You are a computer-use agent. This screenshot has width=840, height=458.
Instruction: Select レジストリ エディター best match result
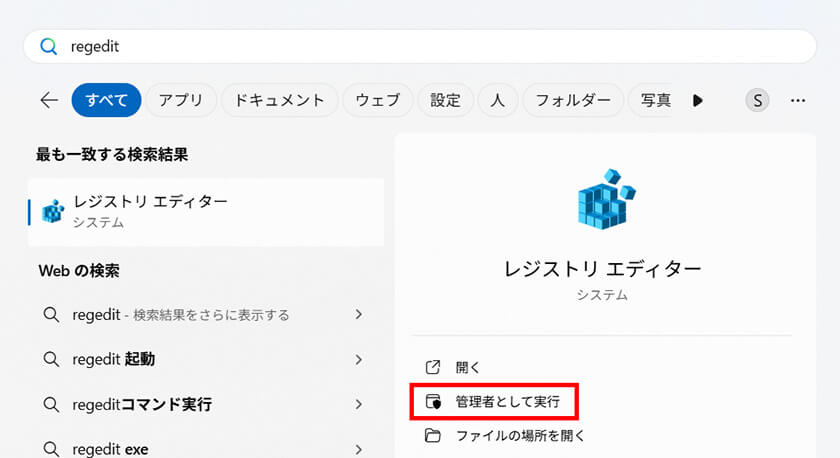pos(206,212)
